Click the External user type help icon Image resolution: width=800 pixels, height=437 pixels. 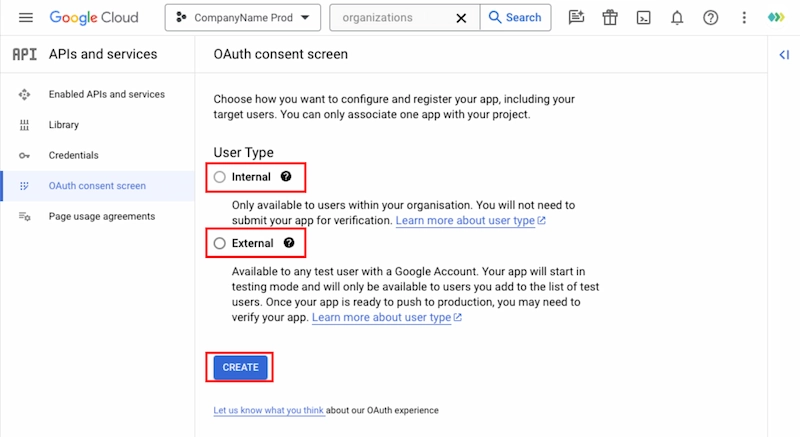coord(289,242)
